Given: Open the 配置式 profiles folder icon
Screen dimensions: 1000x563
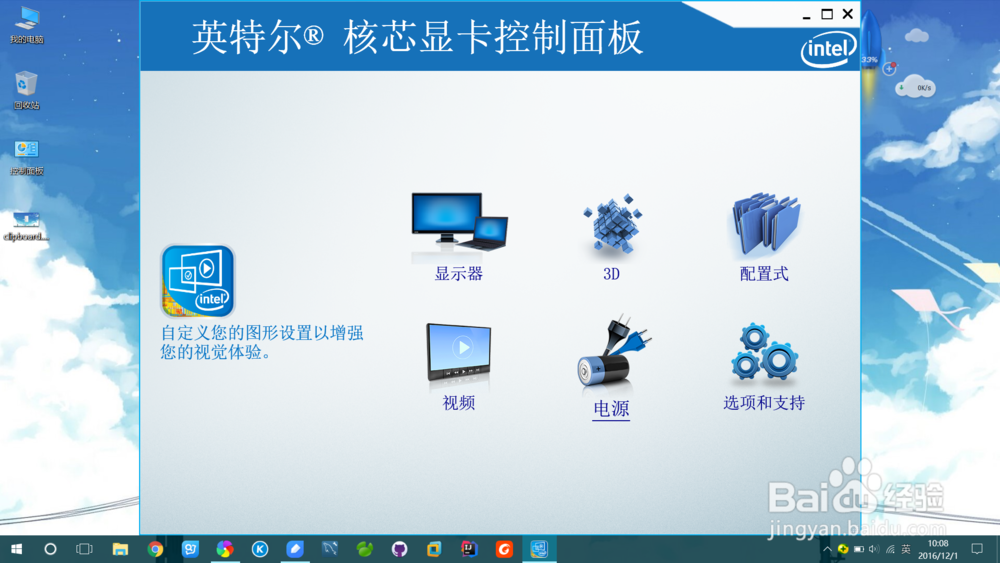Looking at the screenshot, I should tap(765, 224).
